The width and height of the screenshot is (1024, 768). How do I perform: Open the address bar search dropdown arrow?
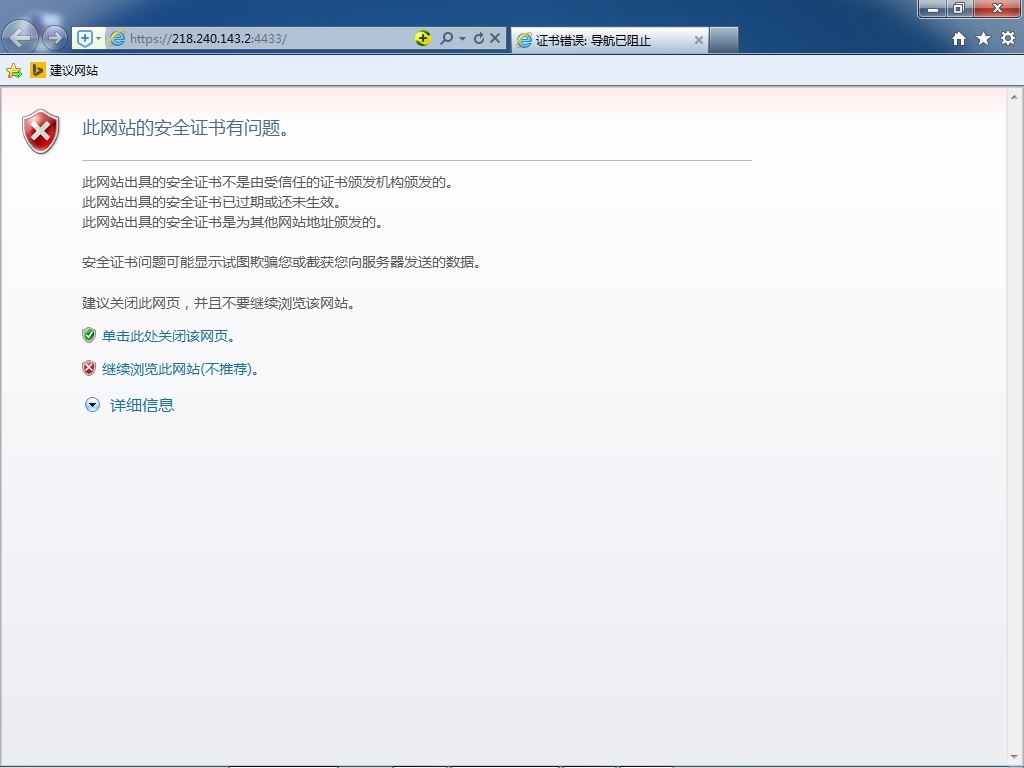pos(462,39)
